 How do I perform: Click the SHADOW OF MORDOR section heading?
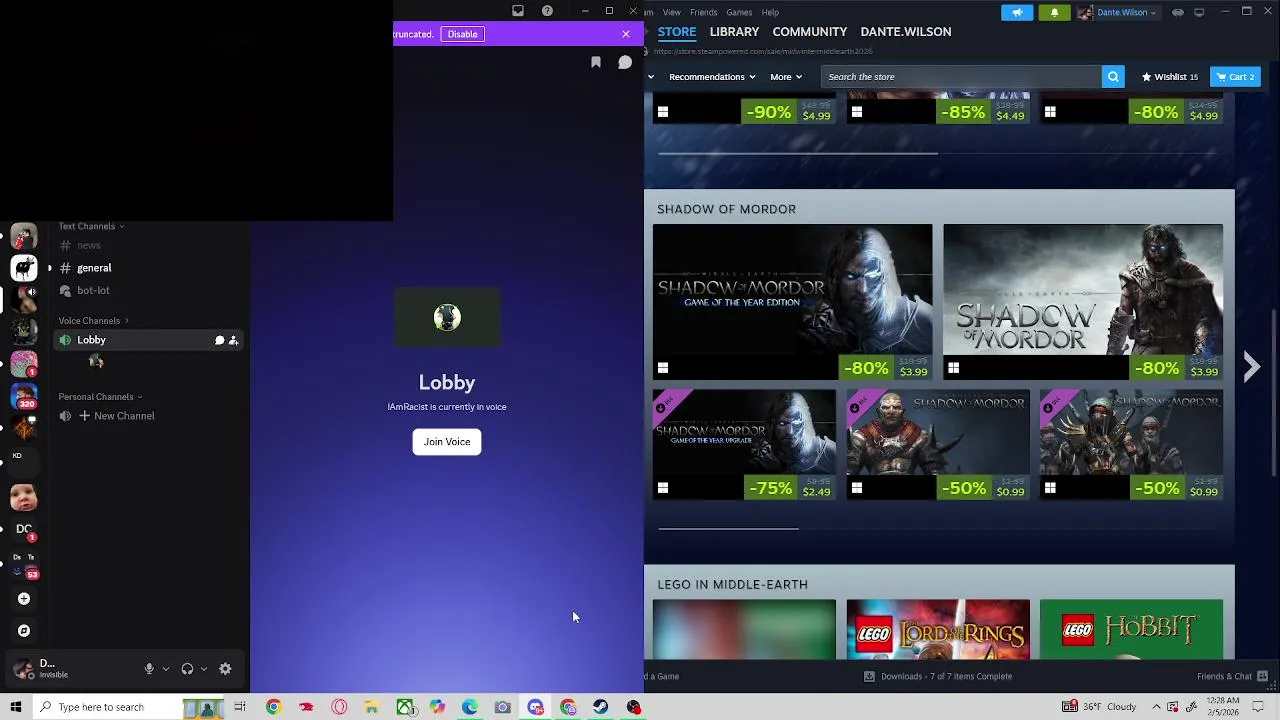coord(726,209)
